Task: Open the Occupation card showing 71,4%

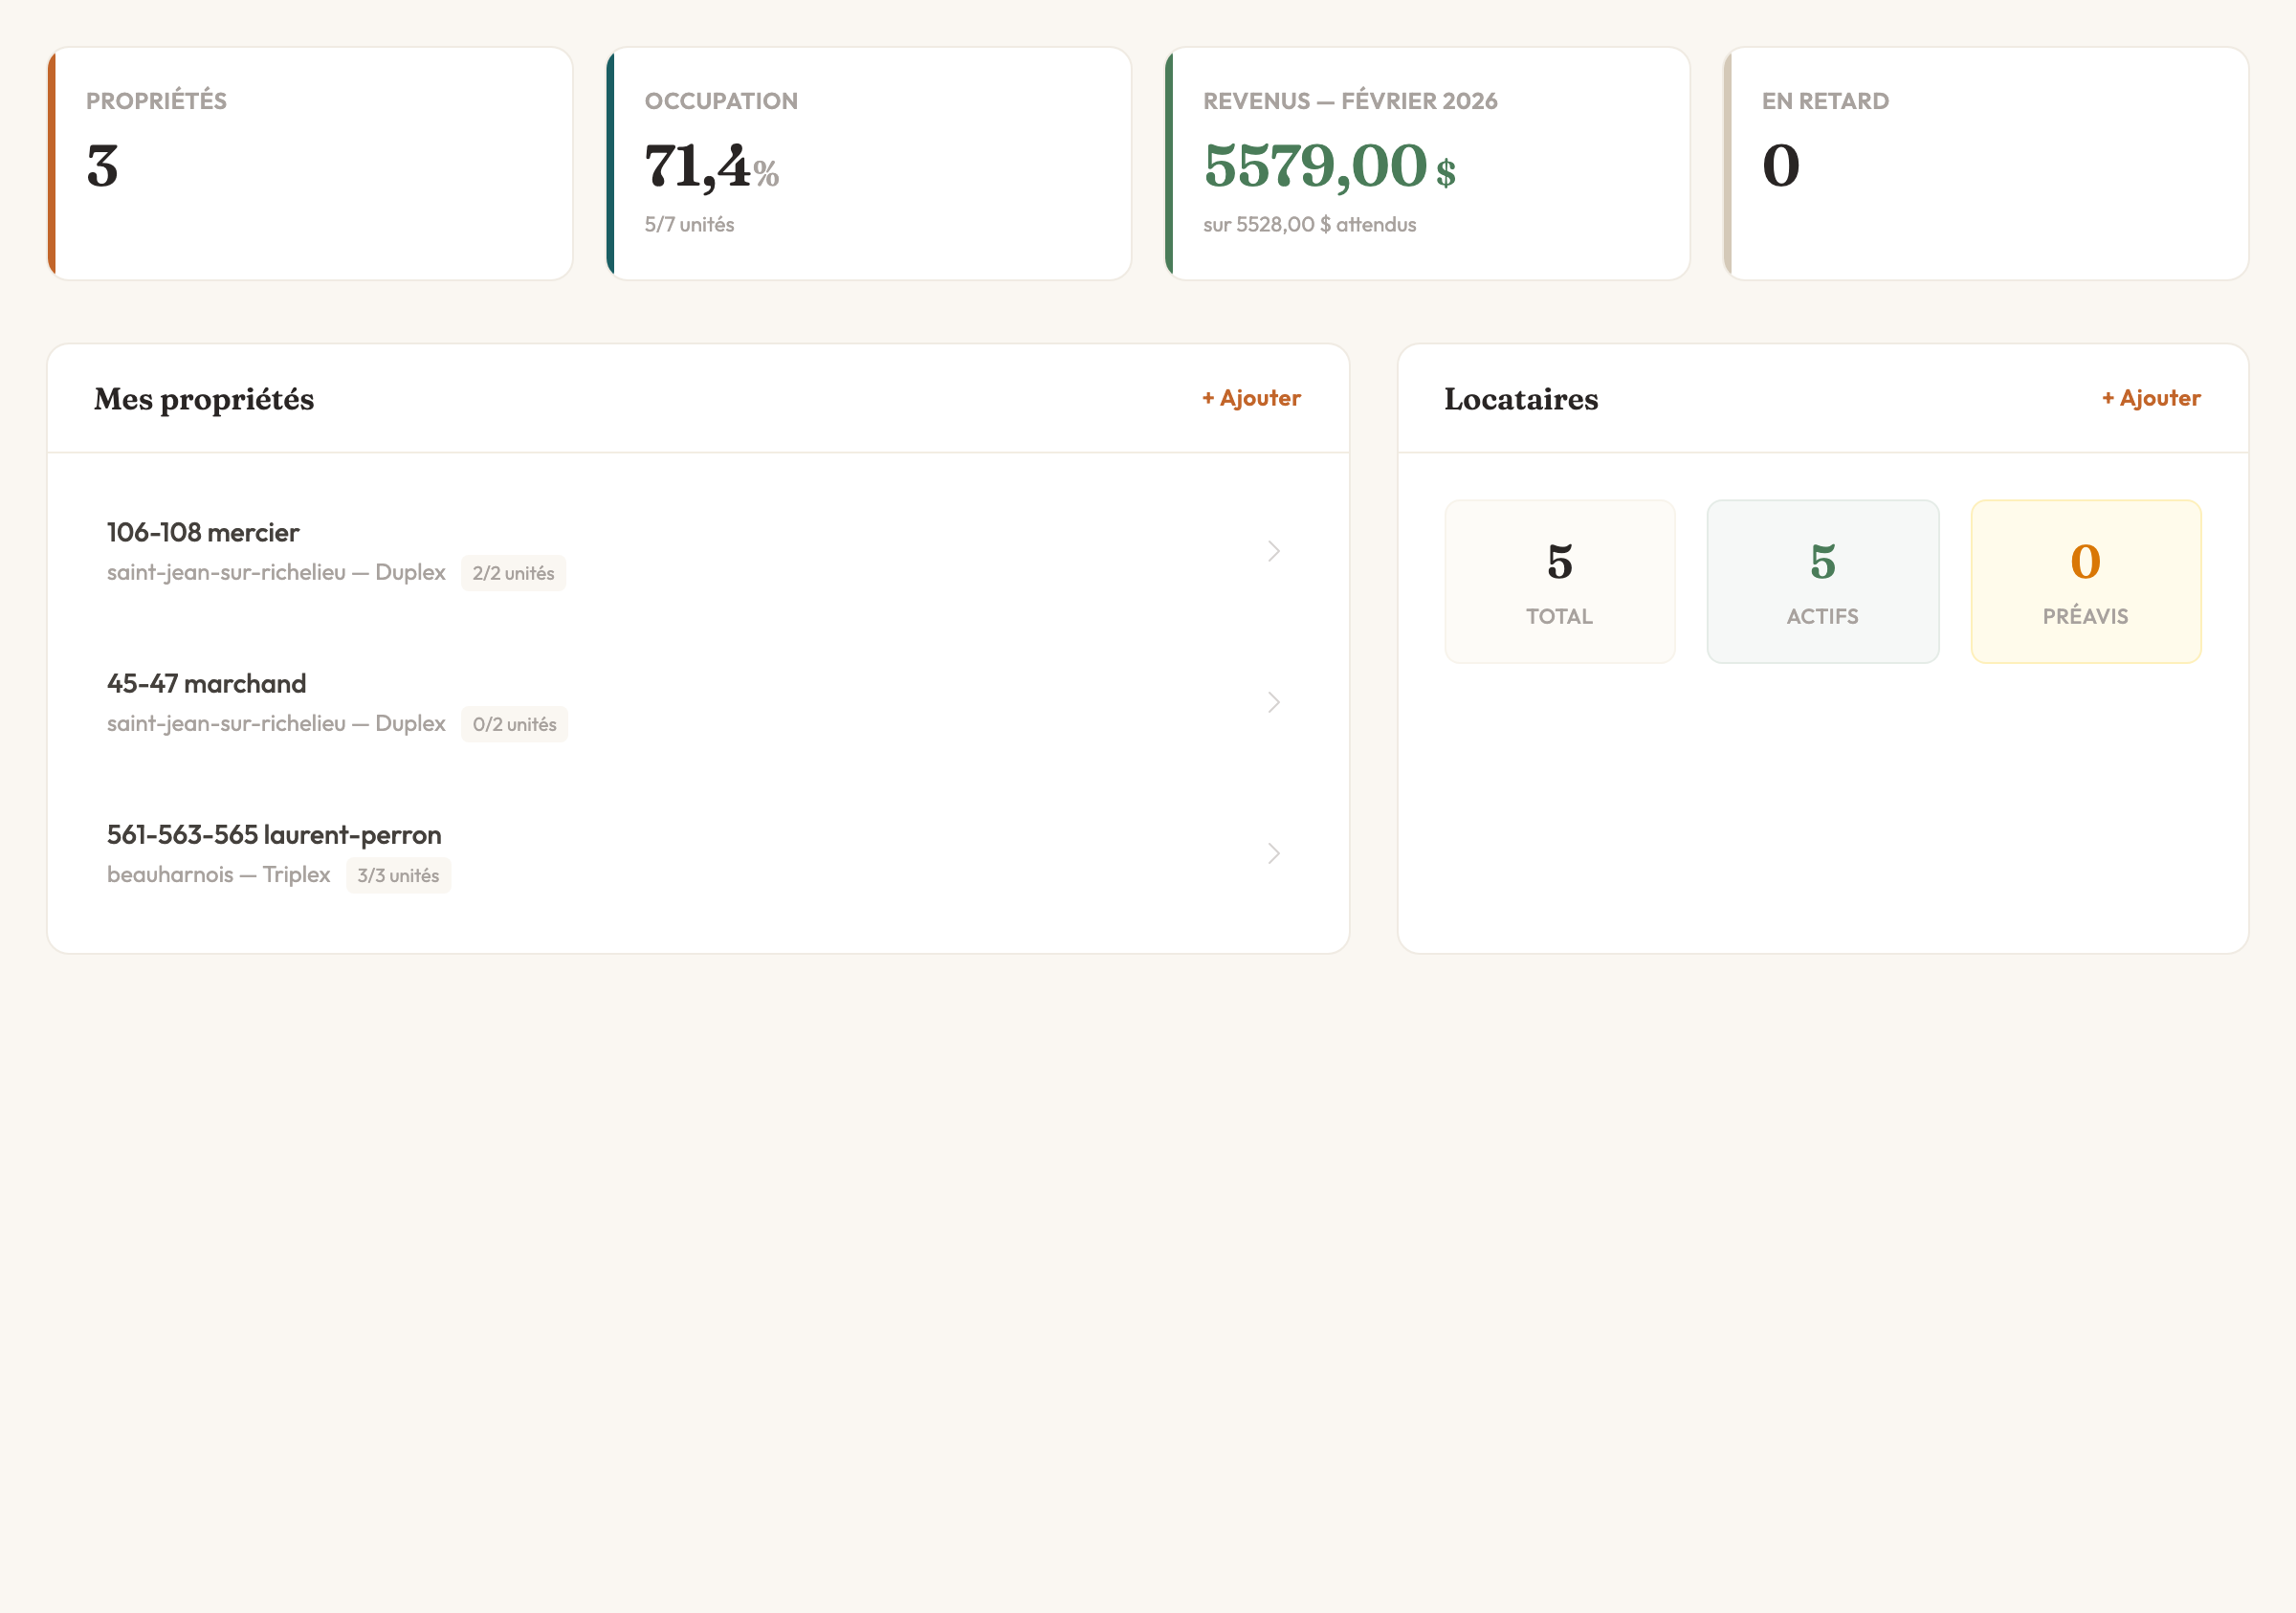Action: click(868, 161)
